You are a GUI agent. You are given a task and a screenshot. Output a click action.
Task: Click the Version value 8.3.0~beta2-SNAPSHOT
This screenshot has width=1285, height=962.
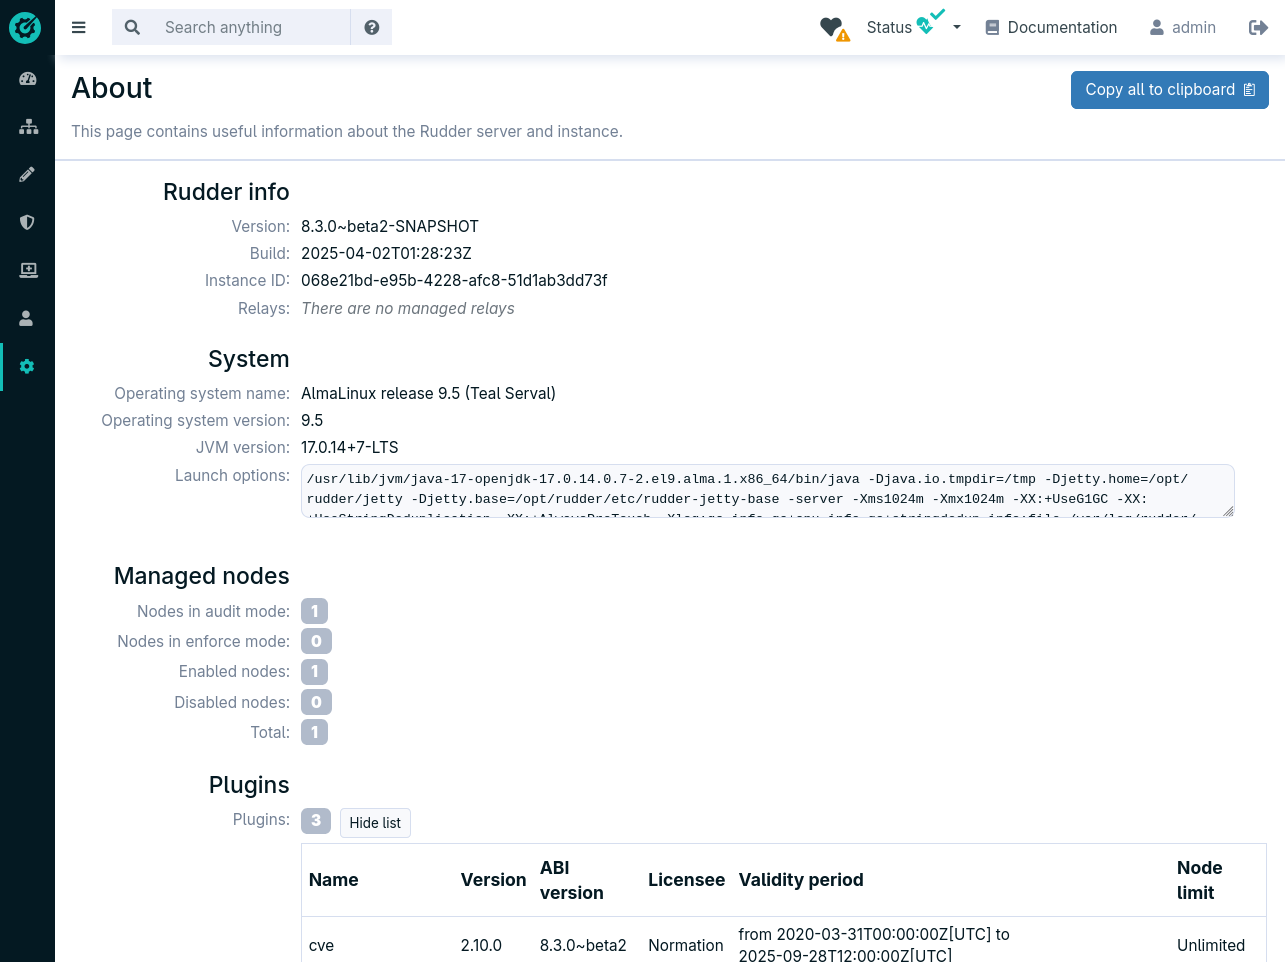[x=390, y=227]
